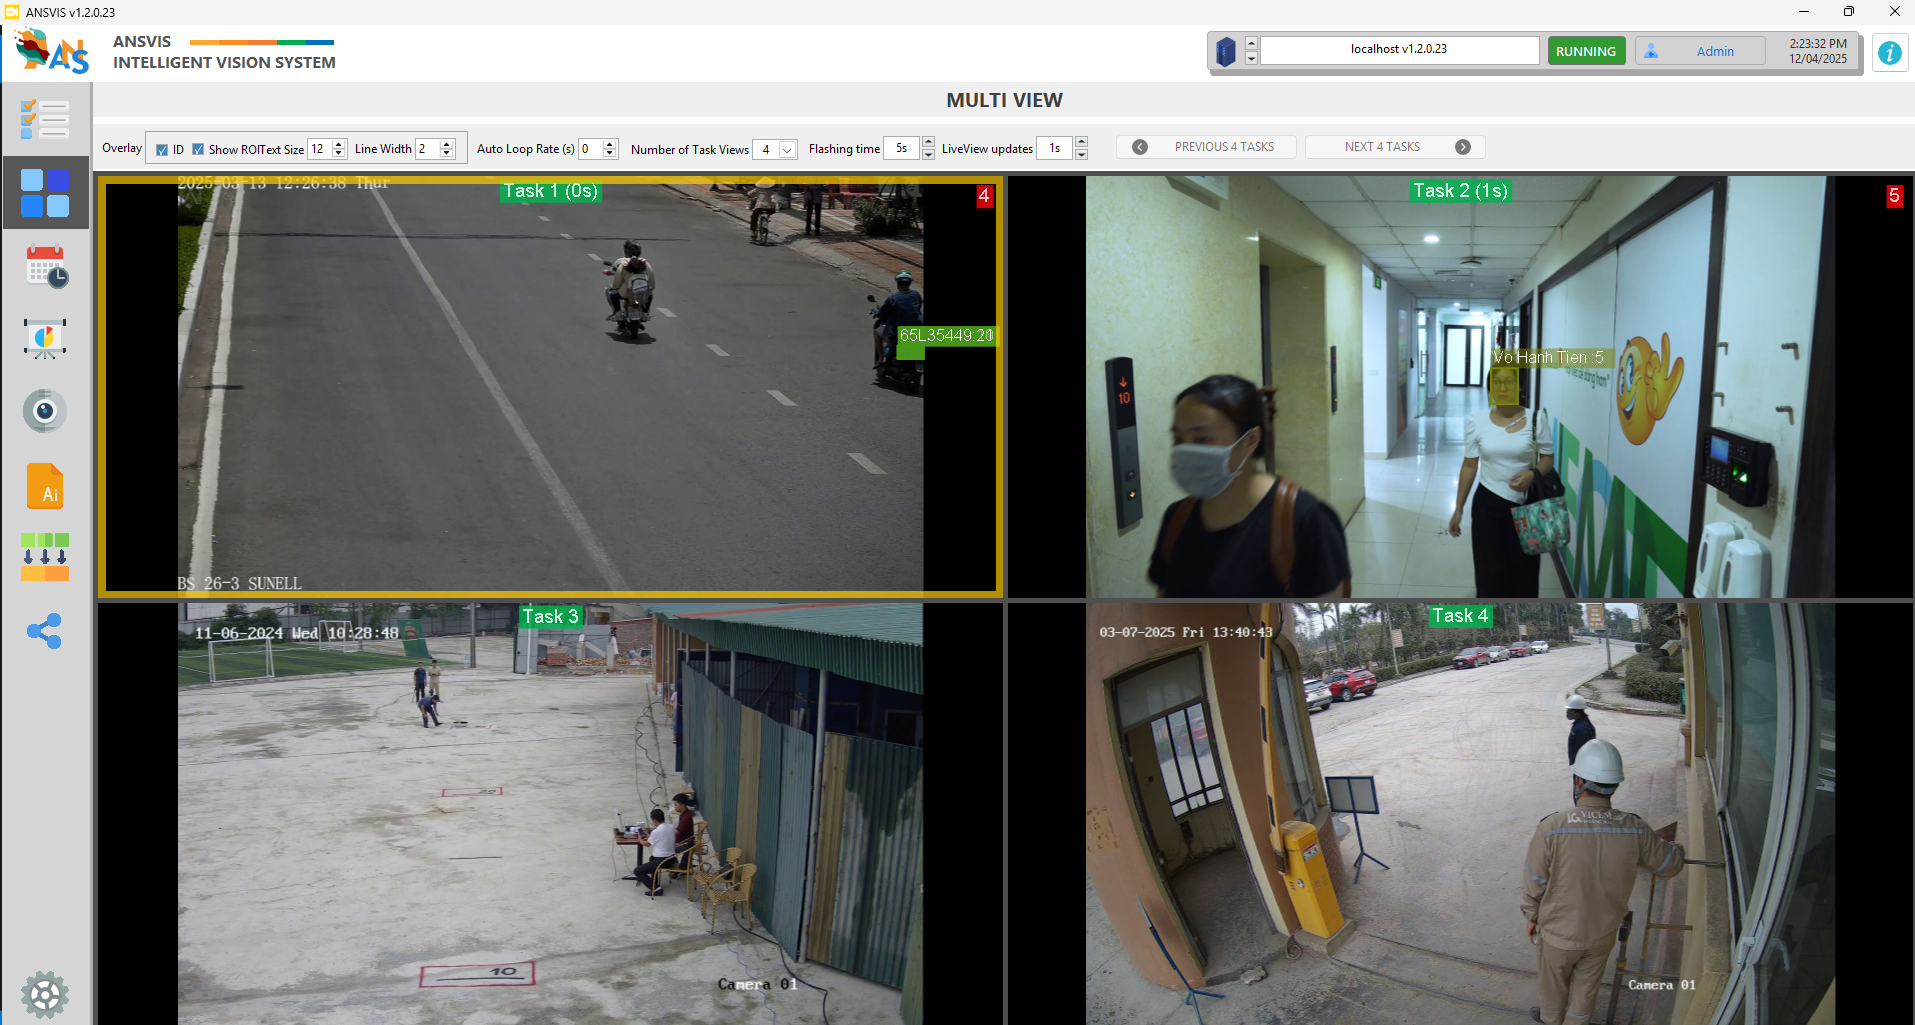This screenshot has width=1915, height=1025.
Task: Decrease the Flashing time stepper value
Action: pos(928,154)
